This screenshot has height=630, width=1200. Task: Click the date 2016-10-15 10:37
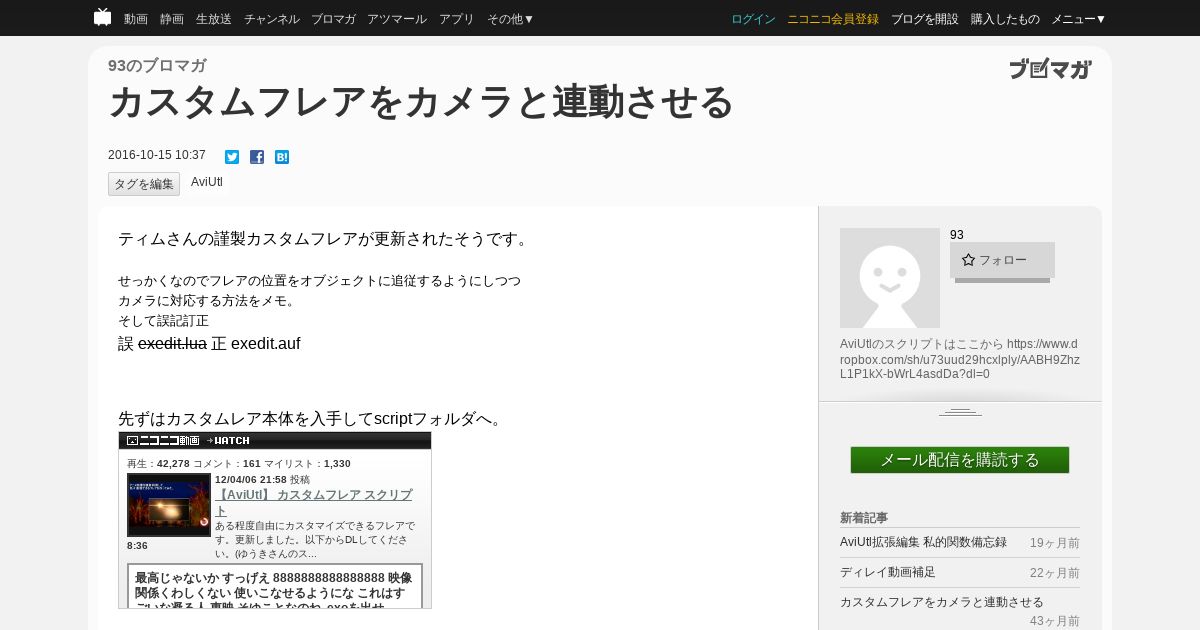(157, 155)
